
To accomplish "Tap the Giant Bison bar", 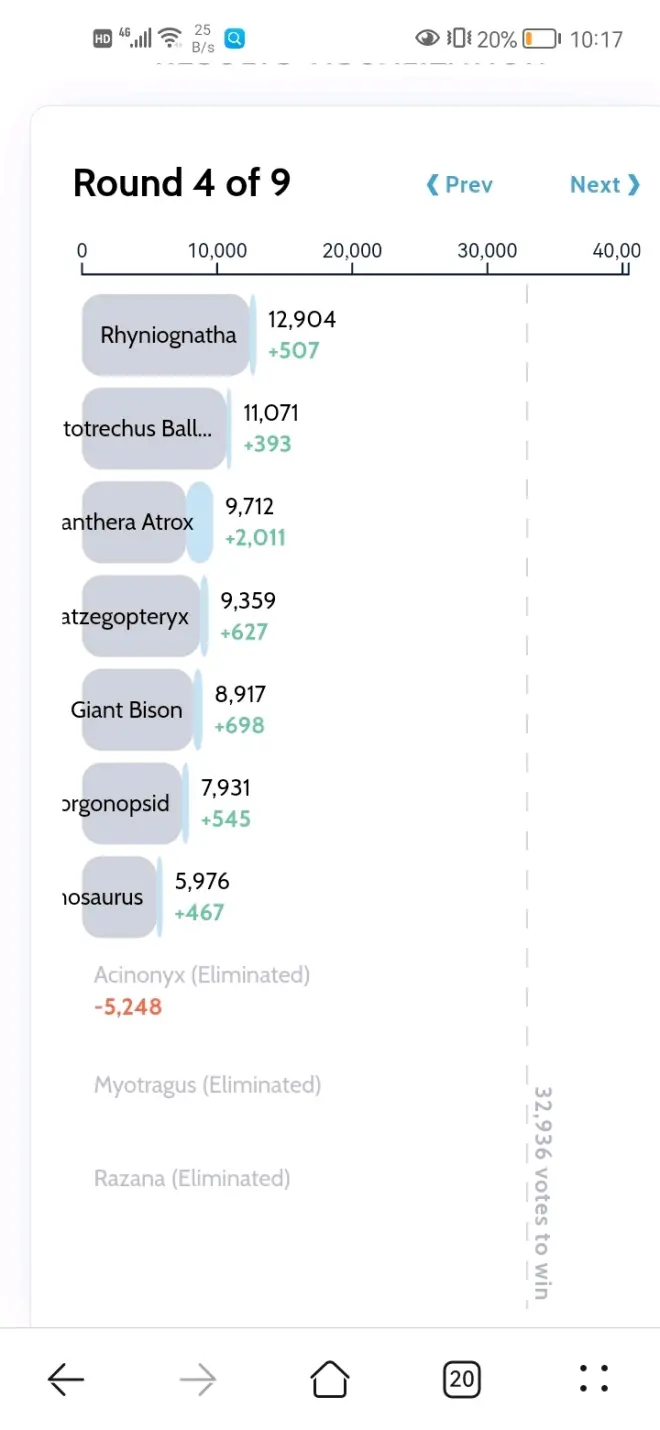I will pos(137,710).
